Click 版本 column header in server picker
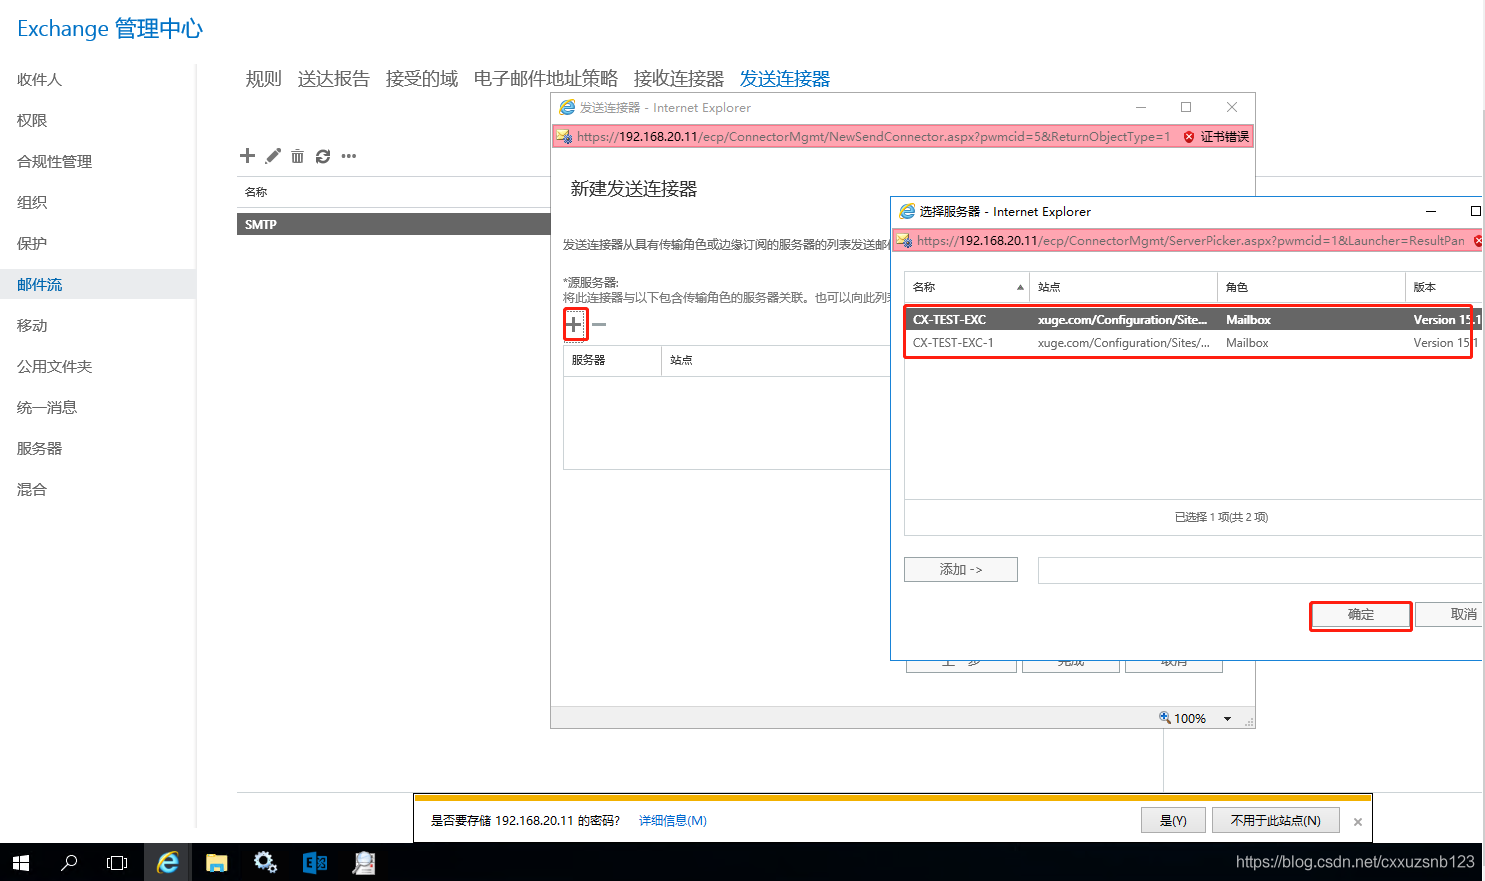 point(1444,287)
